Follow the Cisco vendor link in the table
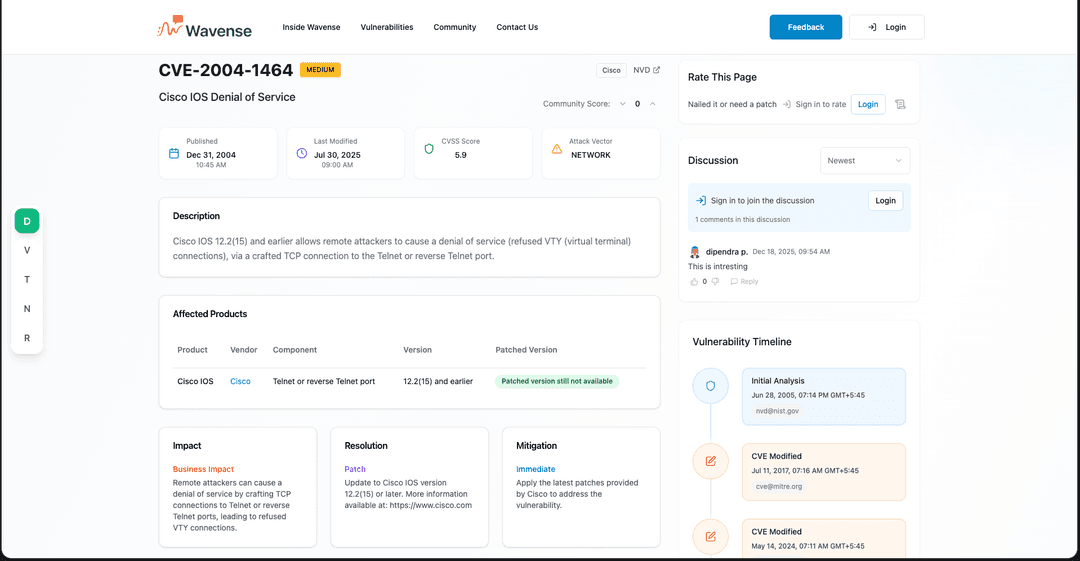Viewport: 1080px width, 561px height. pos(240,381)
